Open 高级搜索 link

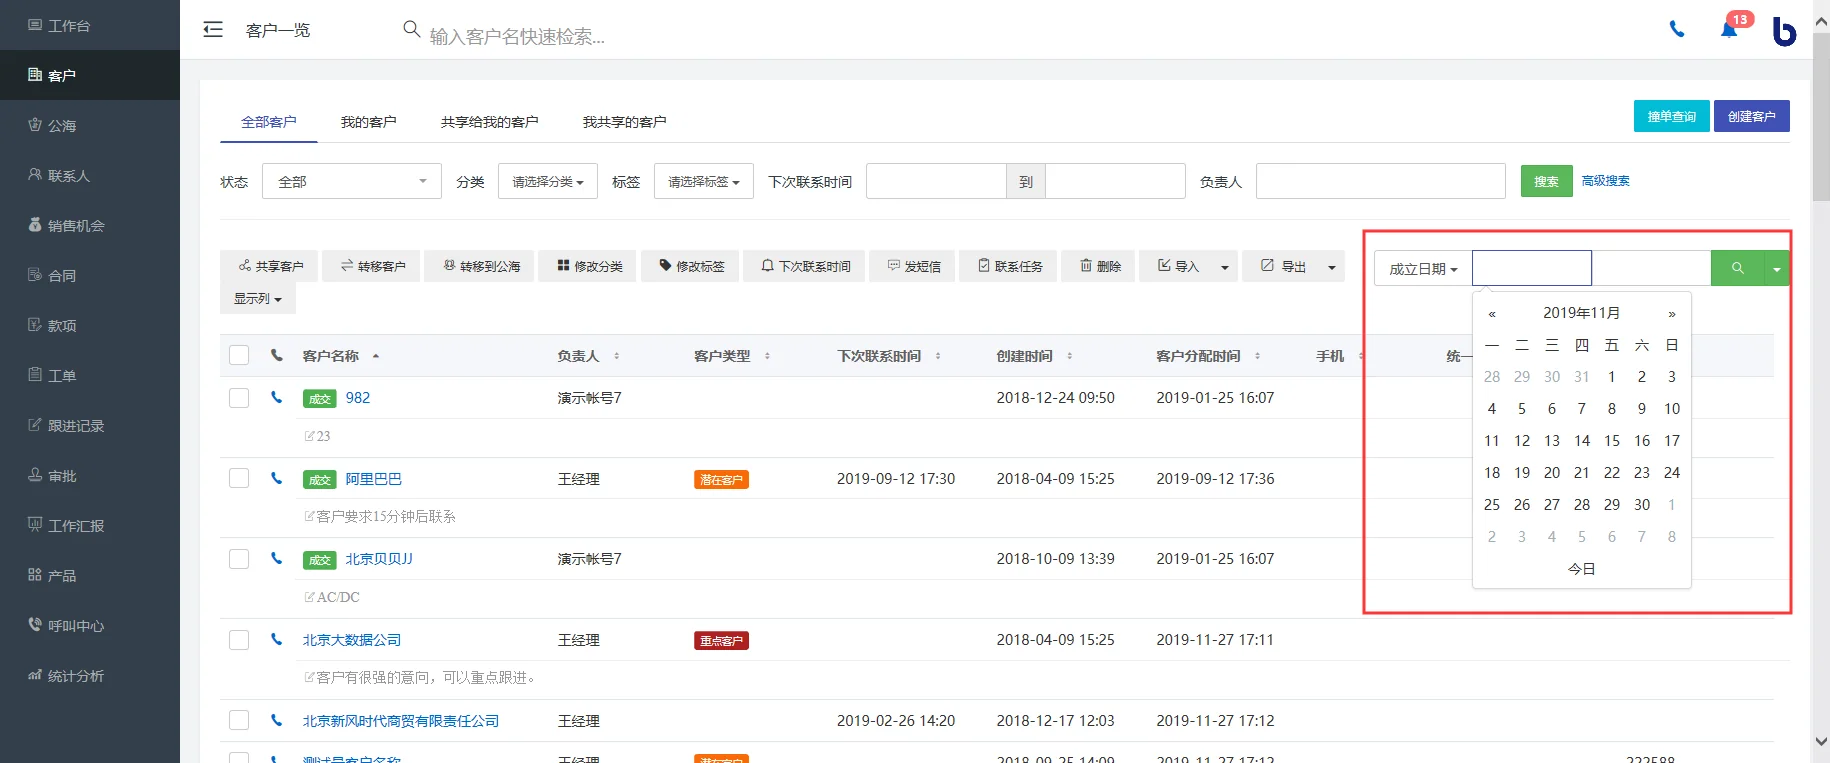coord(1606,180)
